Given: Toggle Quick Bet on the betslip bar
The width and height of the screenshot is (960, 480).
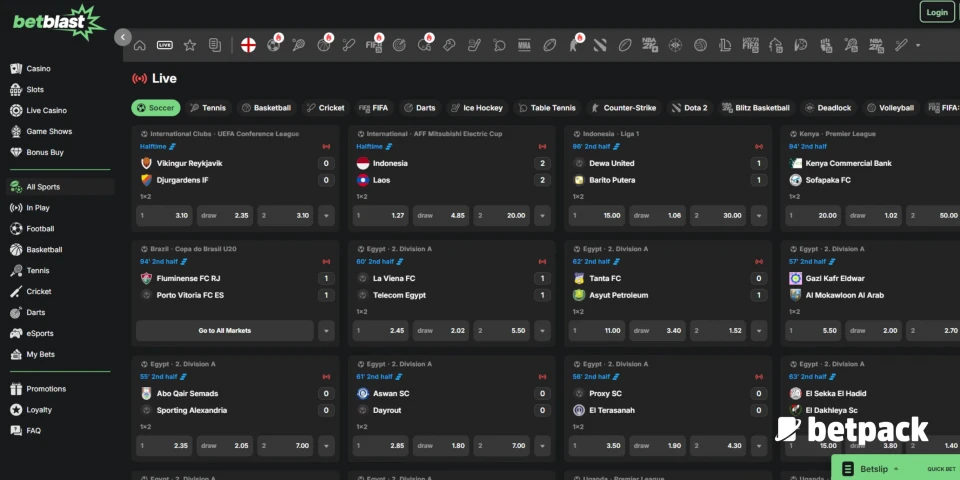Looking at the screenshot, I should 942,469.
